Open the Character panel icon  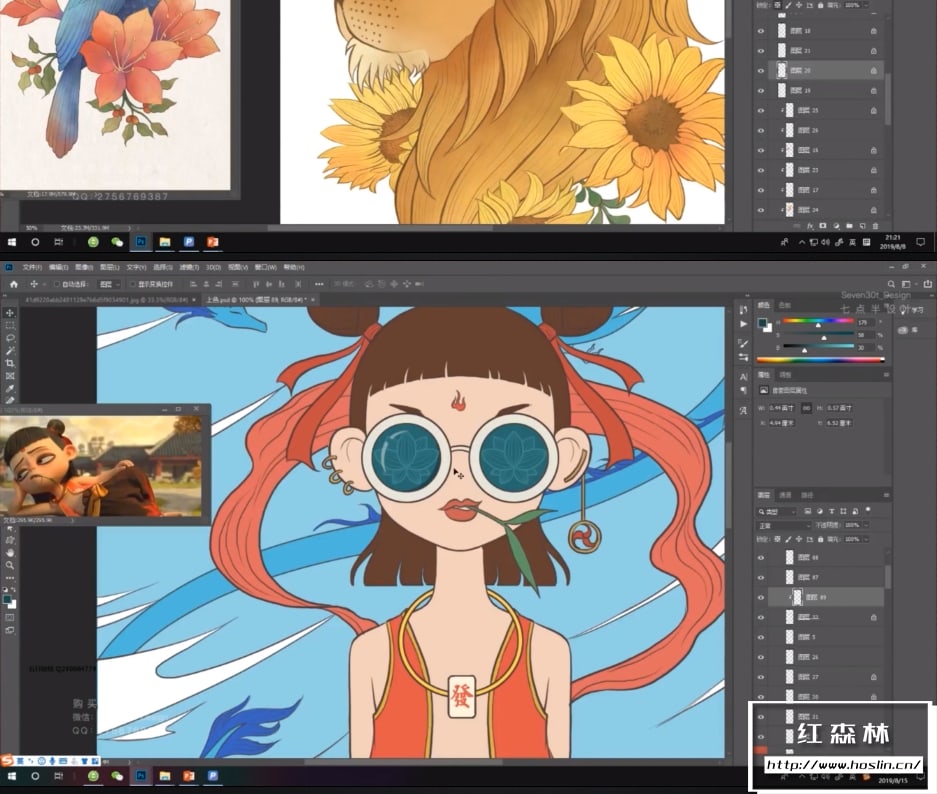click(x=743, y=377)
